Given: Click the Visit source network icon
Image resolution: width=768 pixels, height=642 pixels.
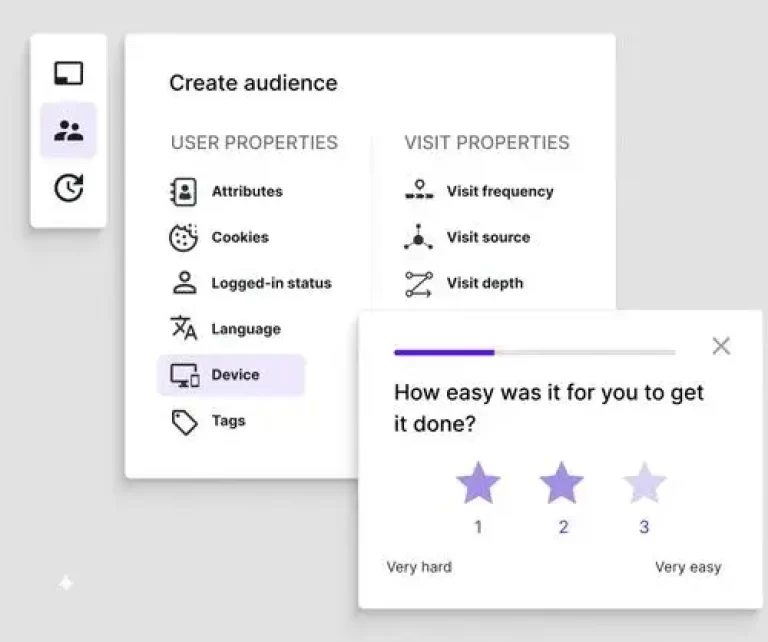Looking at the screenshot, I should 419,237.
